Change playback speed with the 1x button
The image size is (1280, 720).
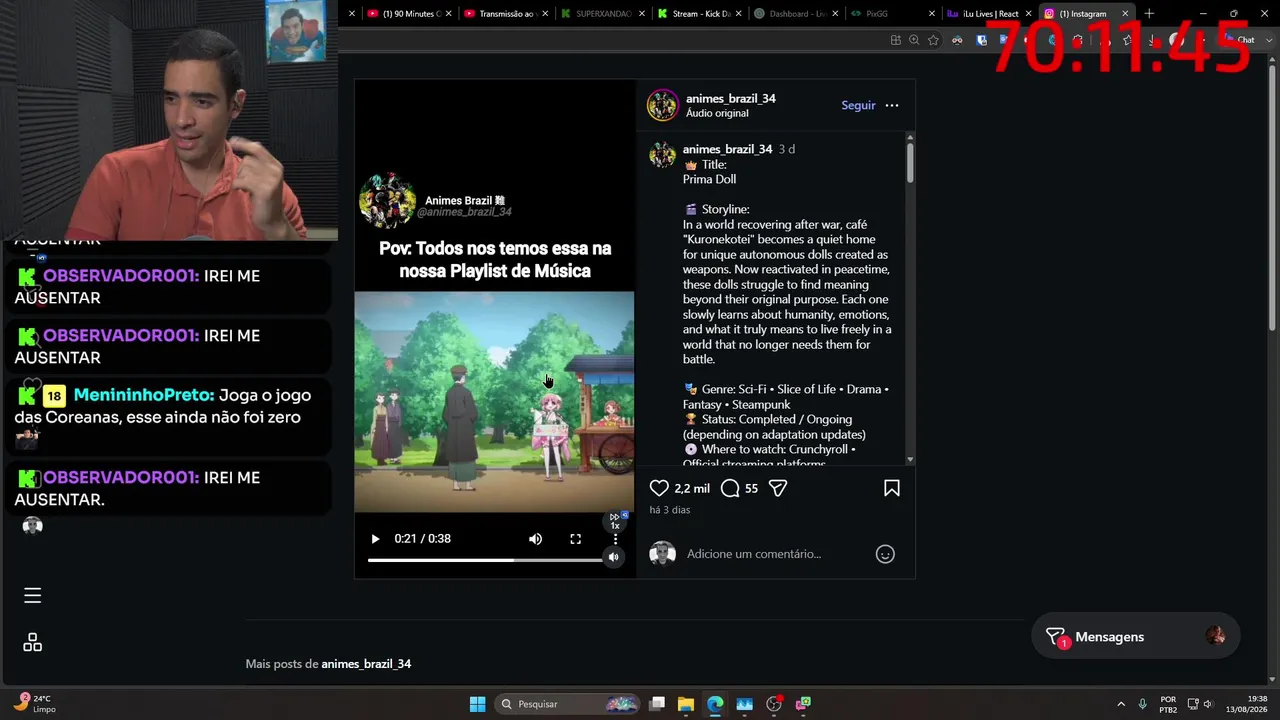tap(616, 521)
